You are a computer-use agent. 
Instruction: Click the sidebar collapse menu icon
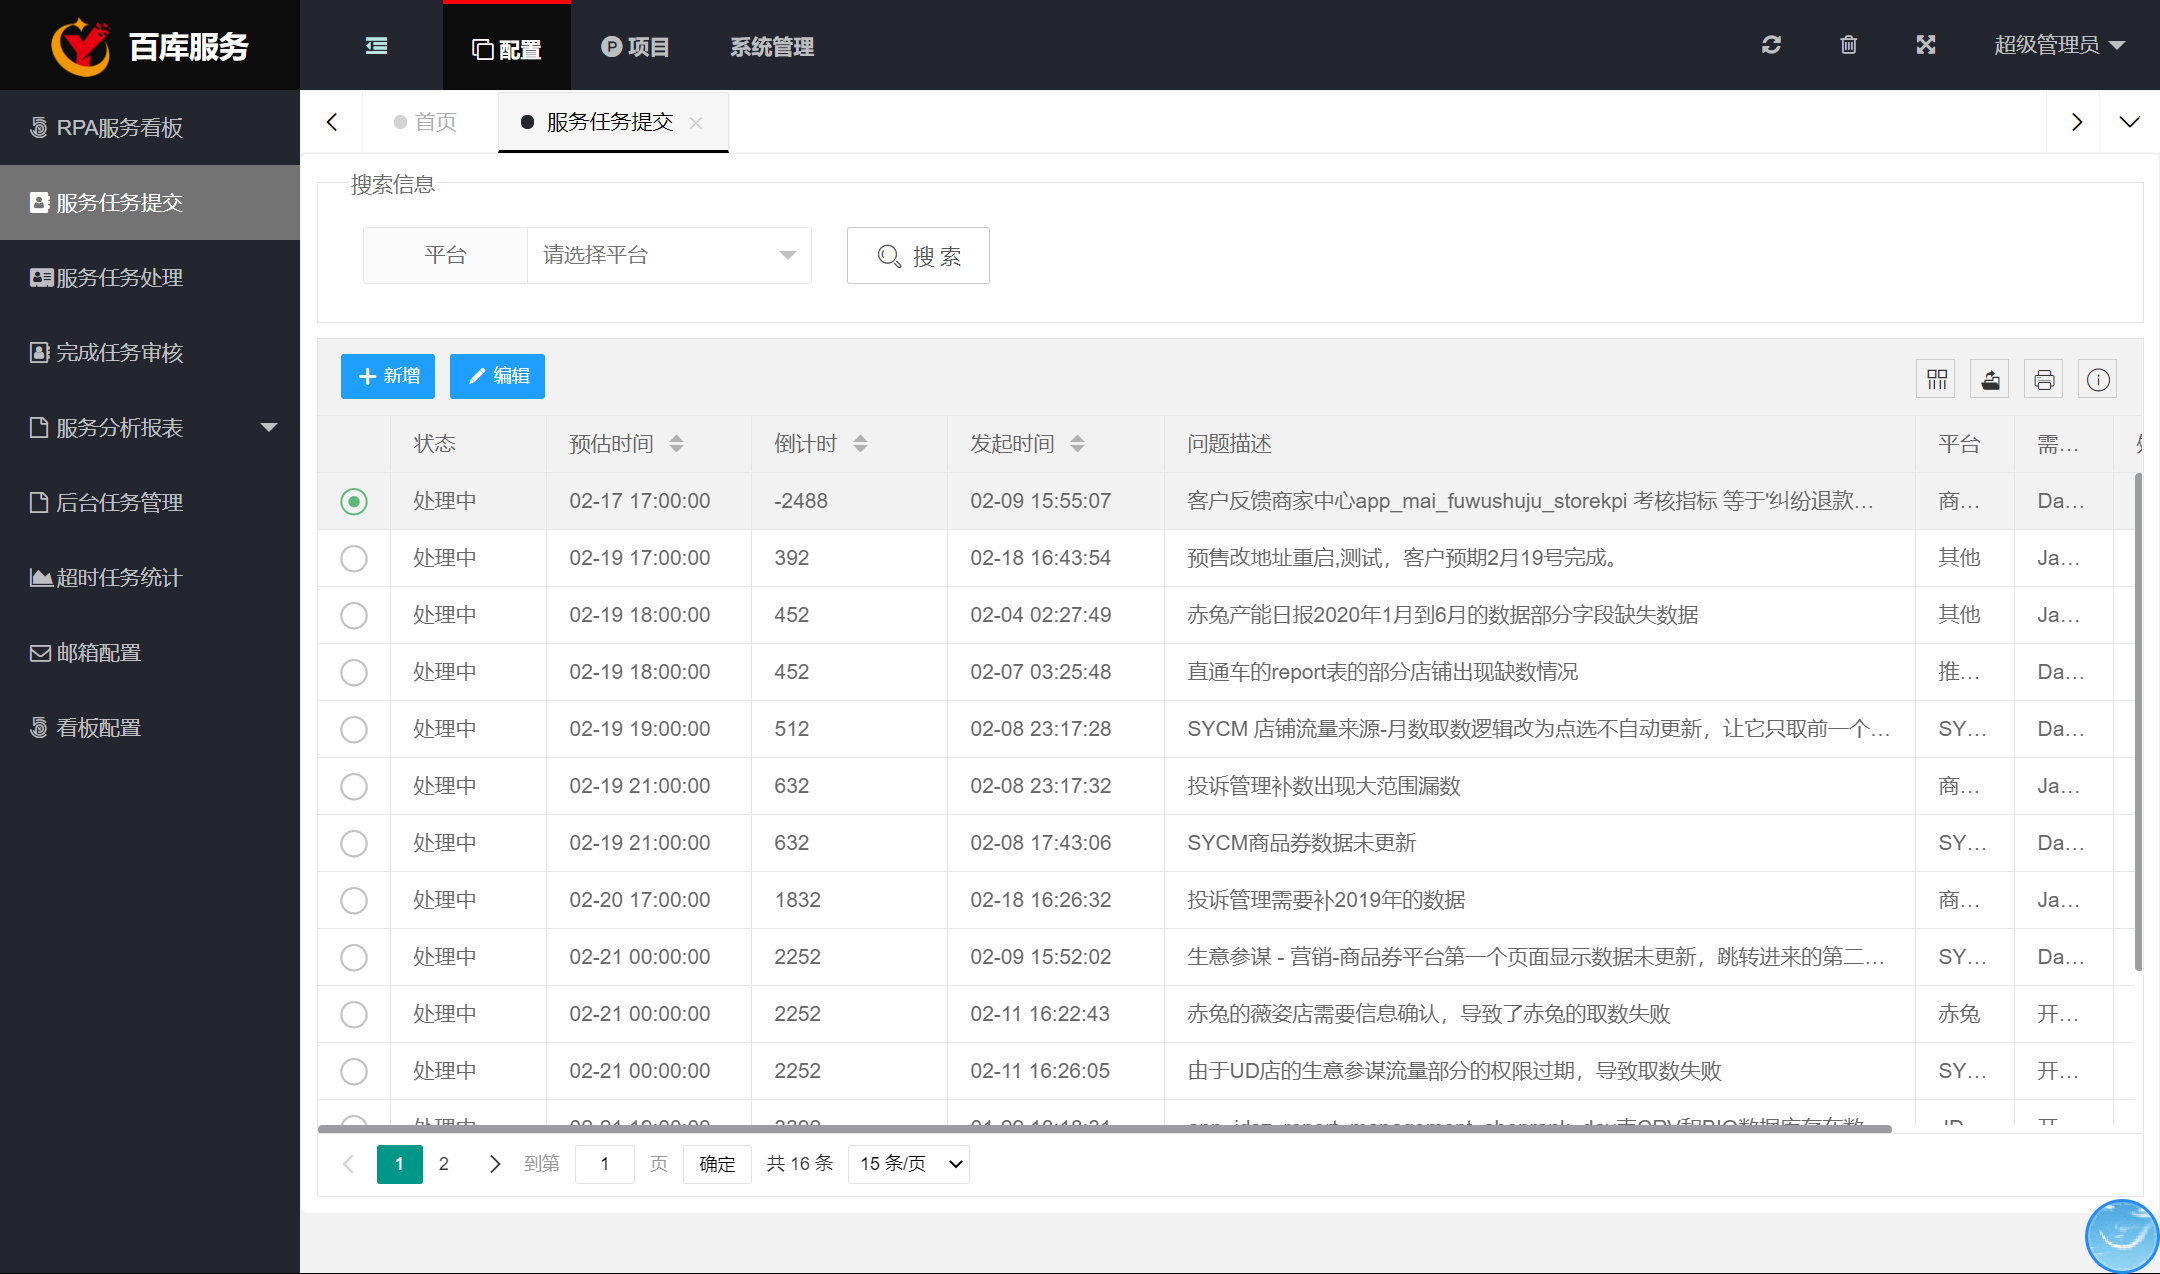coord(376,46)
